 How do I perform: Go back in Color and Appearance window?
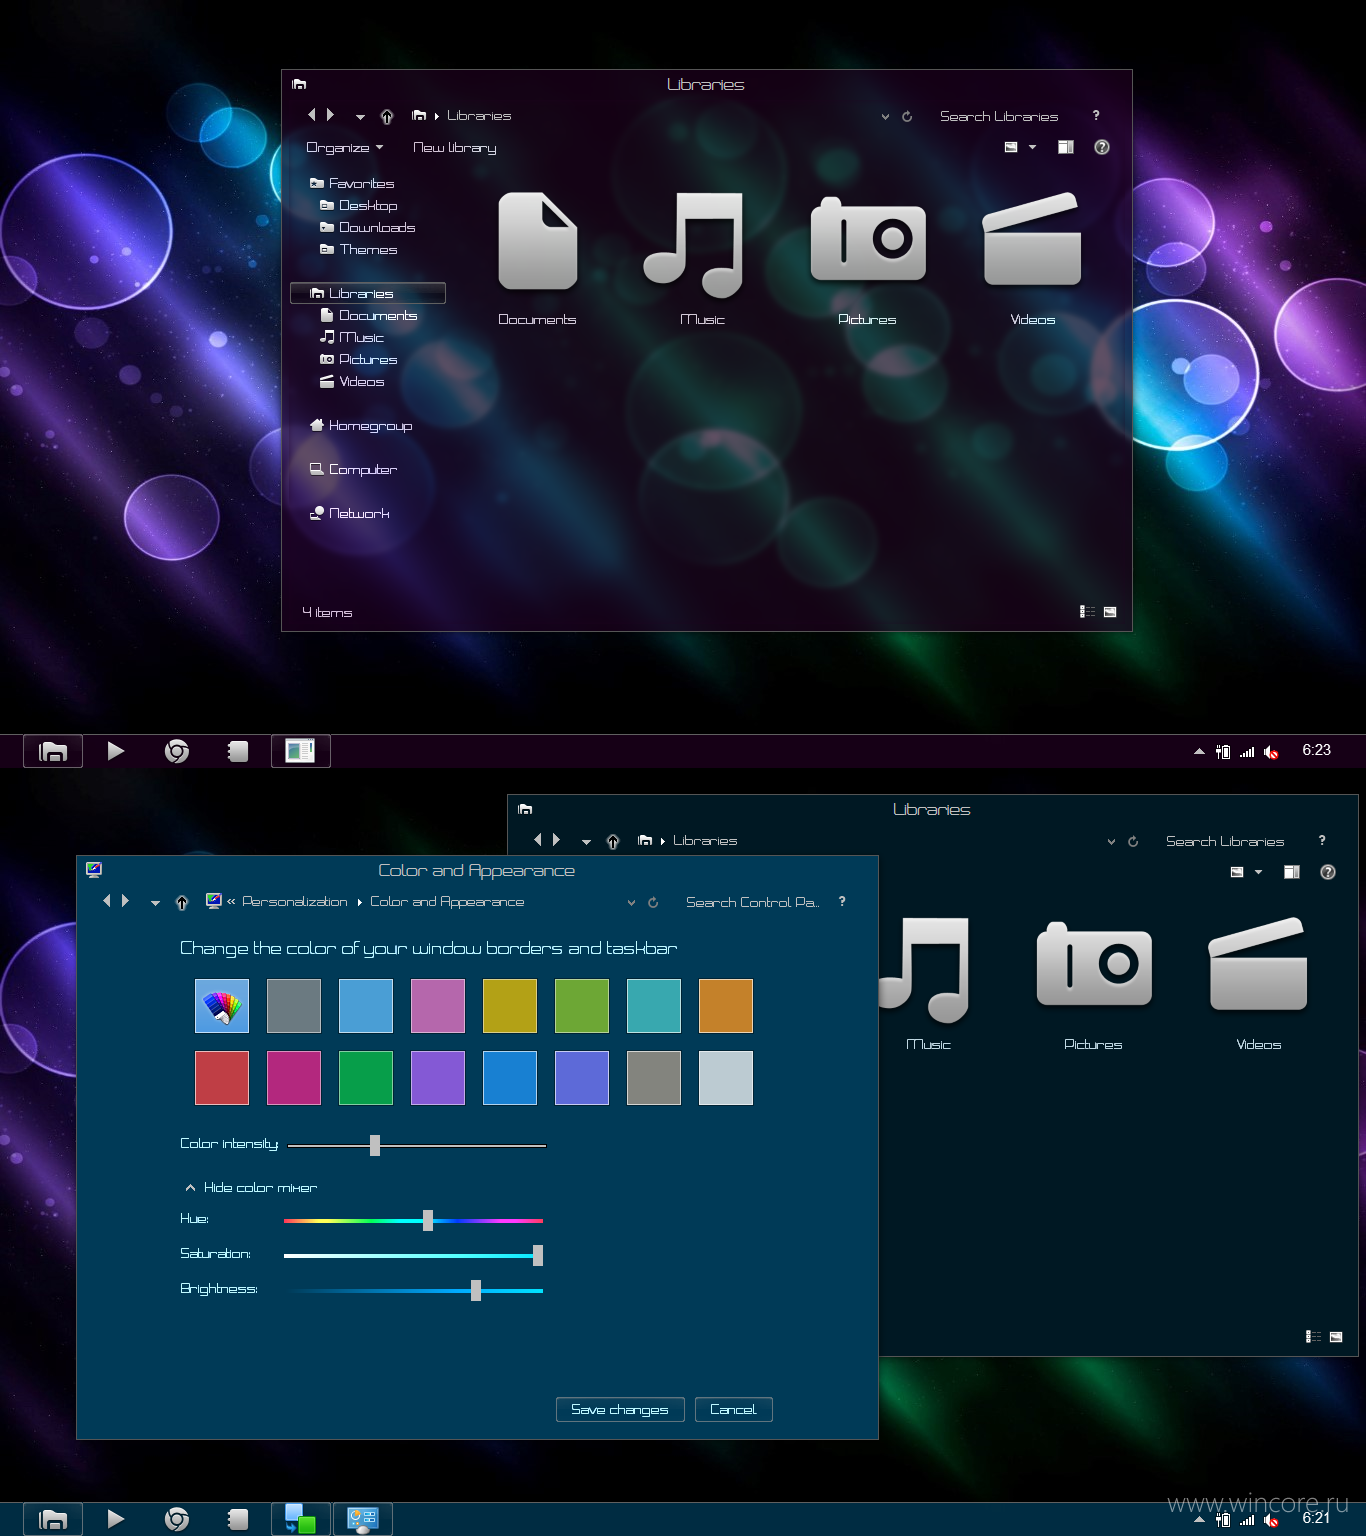coord(107,901)
